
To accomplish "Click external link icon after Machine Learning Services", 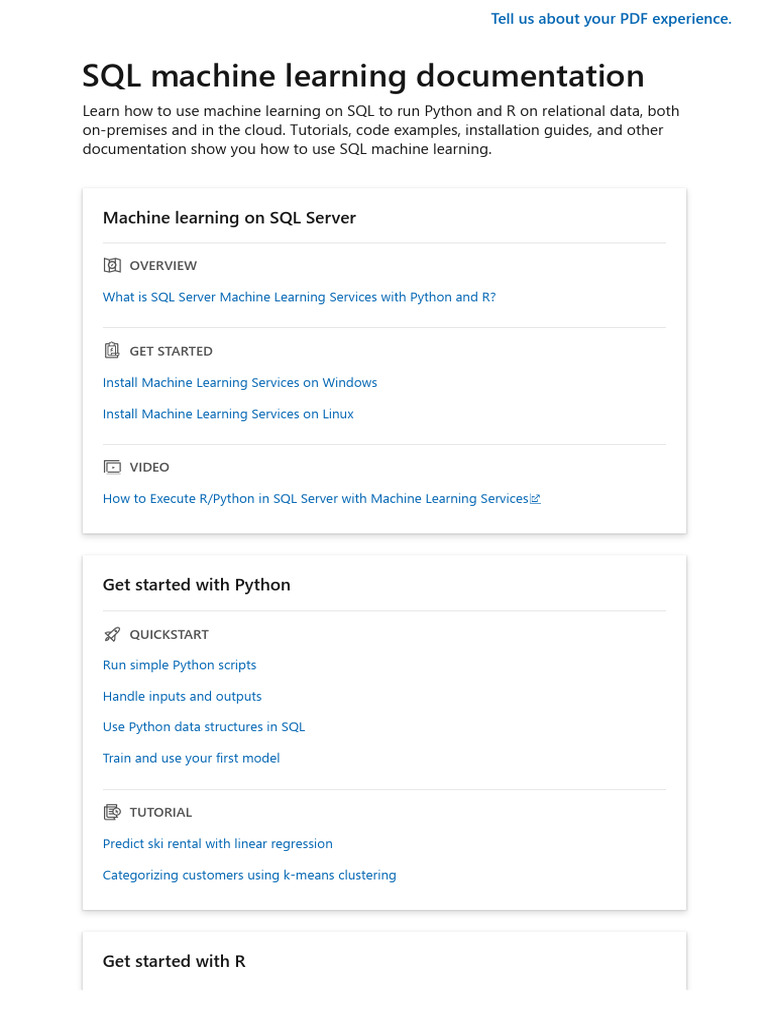I will pyautogui.click(x=535, y=499).
